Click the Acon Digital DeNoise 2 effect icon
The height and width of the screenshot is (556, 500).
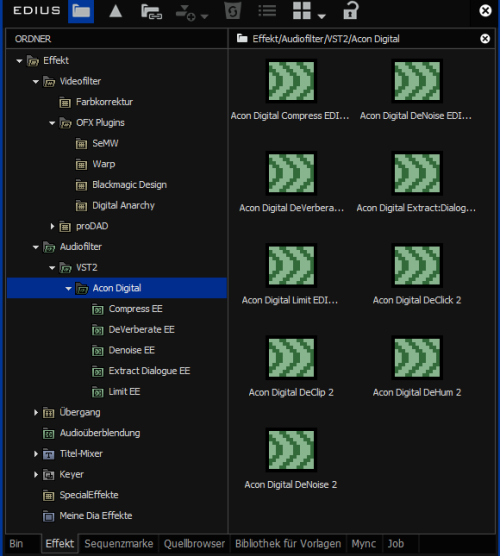(x=291, y=450)
